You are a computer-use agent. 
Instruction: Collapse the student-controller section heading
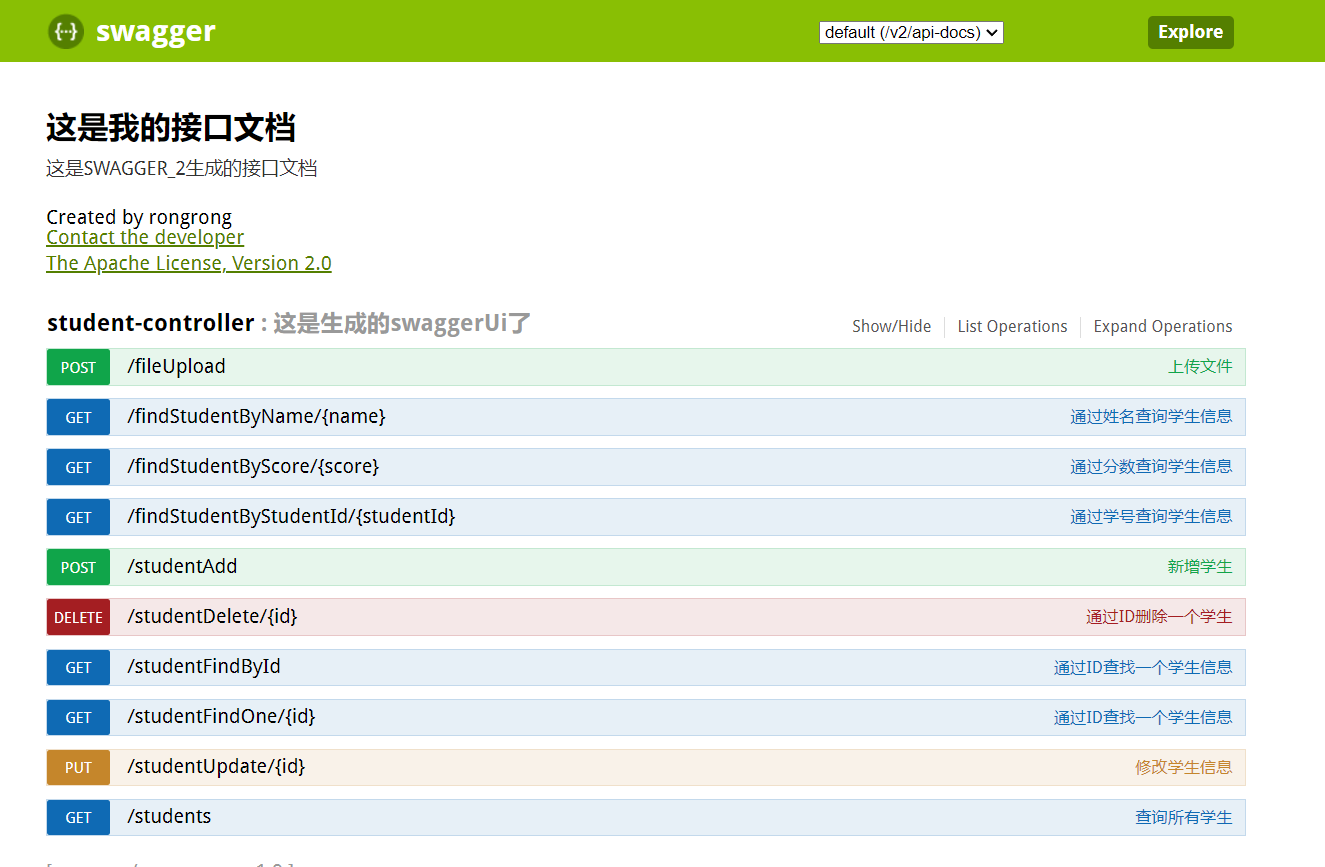[x=150, y=323]
